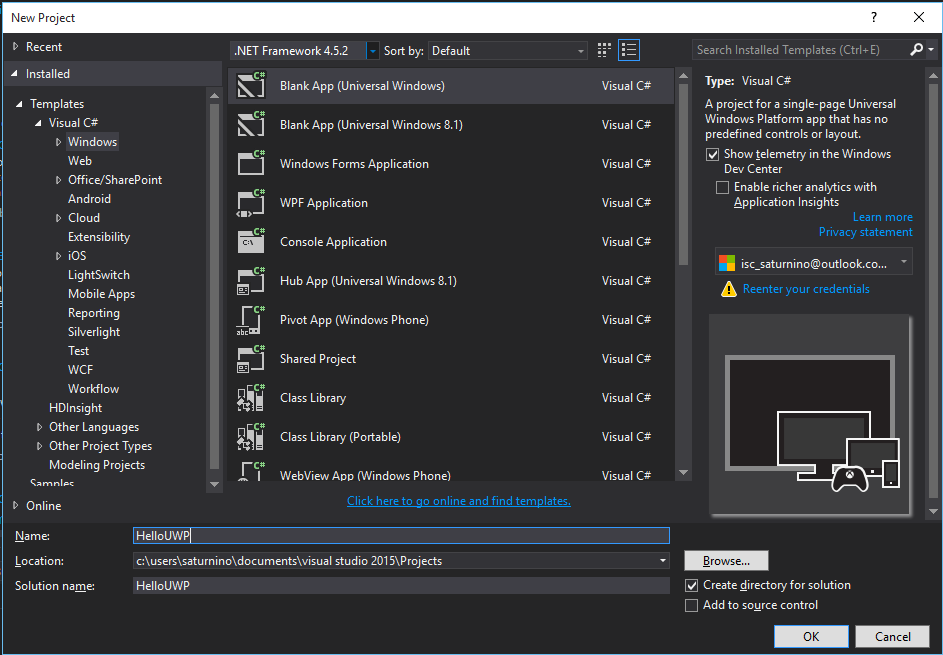Click the Browse... button
The width and height of the screenshot is (943, 655).
tap(726, 561)
